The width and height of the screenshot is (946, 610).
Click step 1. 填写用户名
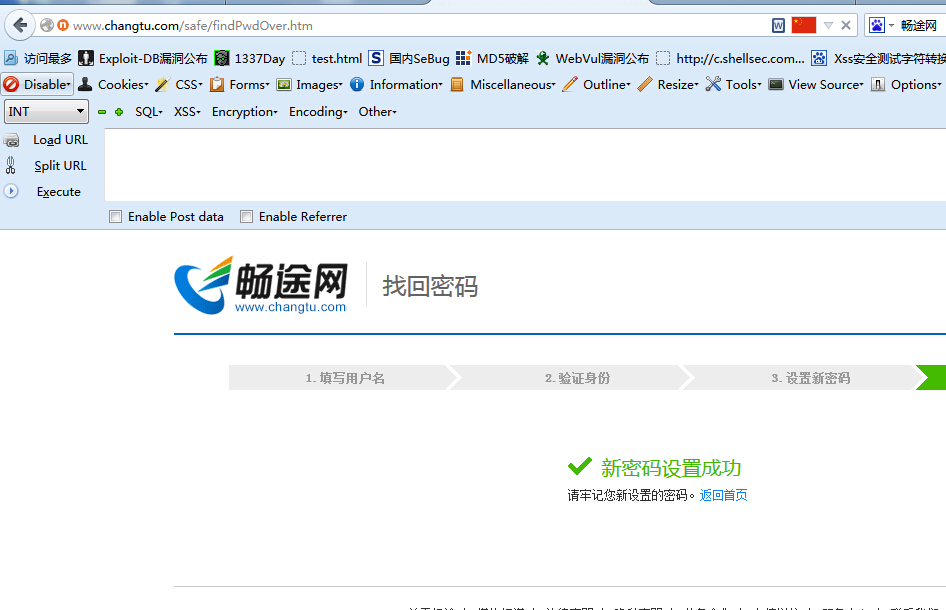tap(344, 378)
